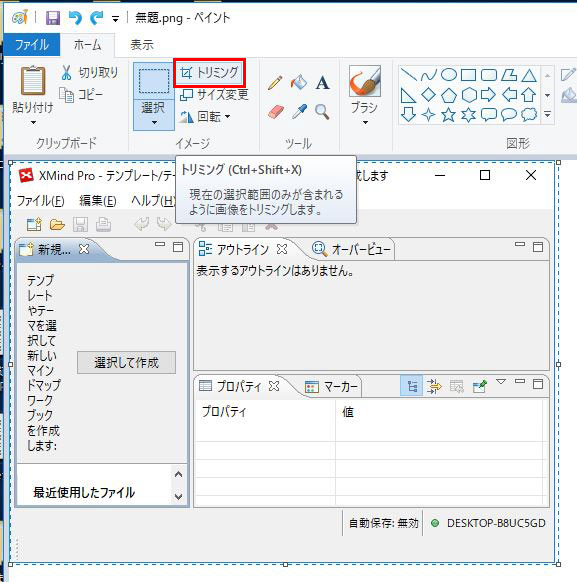Switch to the マーカー tab
The height and width of the screenshot is (582, 577).
[331, 387]
